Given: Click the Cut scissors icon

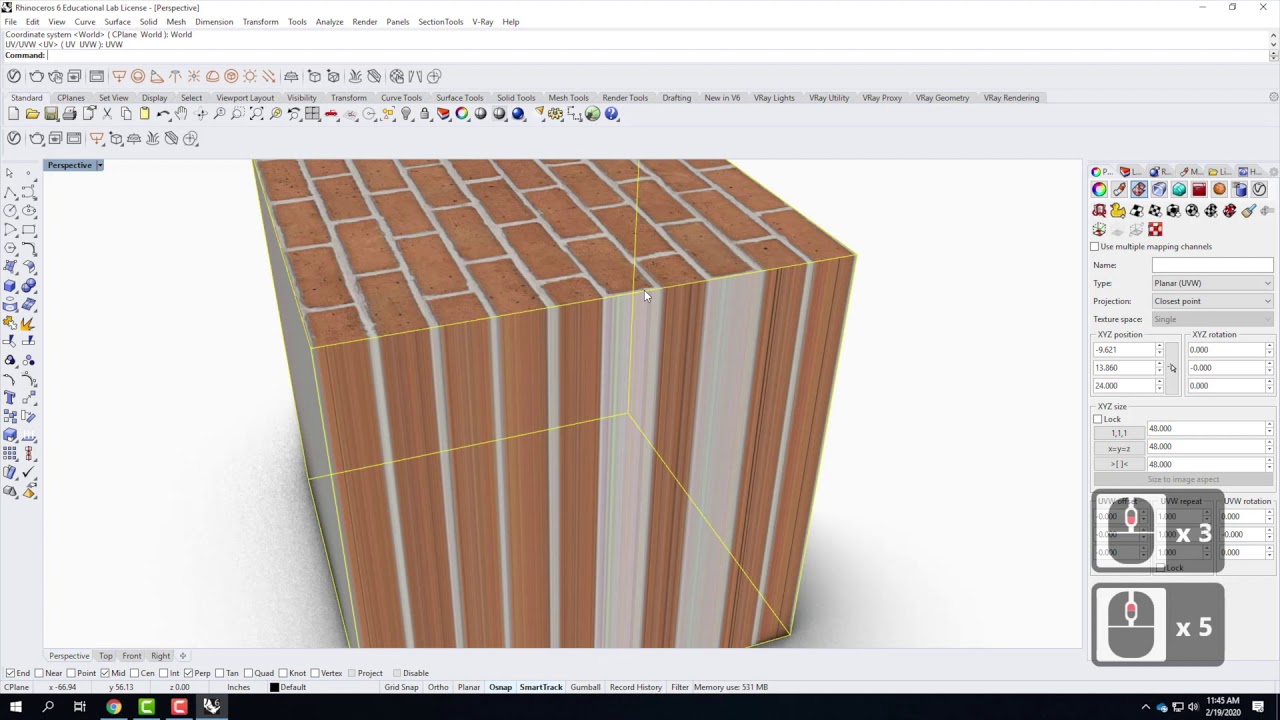Looking at the screenshot, I should (x=107, y=114).
